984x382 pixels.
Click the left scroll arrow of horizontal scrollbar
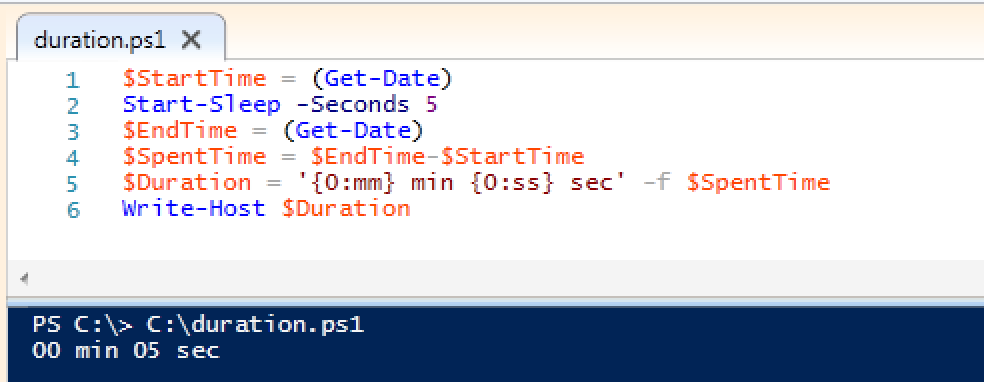(x=24, y=279)
